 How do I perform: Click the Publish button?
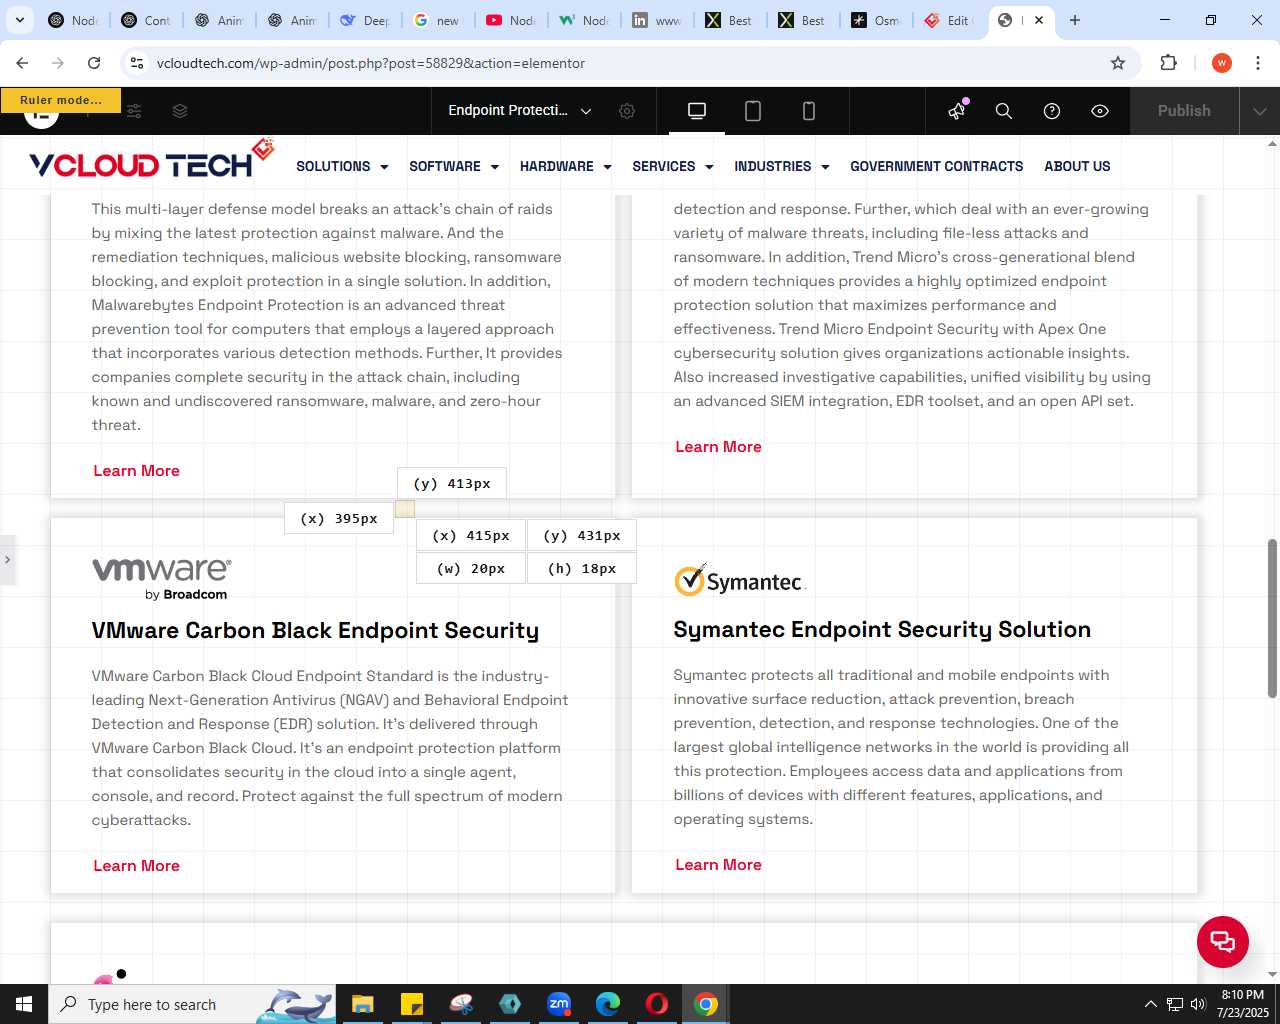(x=1184, y=111)
